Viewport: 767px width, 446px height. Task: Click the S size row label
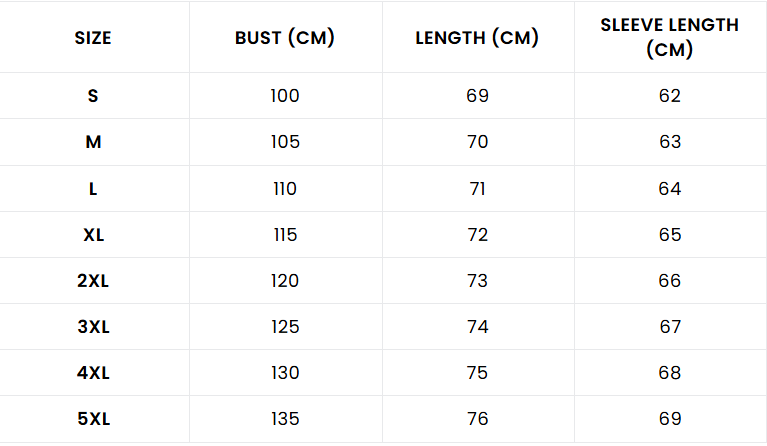(93, 96)
